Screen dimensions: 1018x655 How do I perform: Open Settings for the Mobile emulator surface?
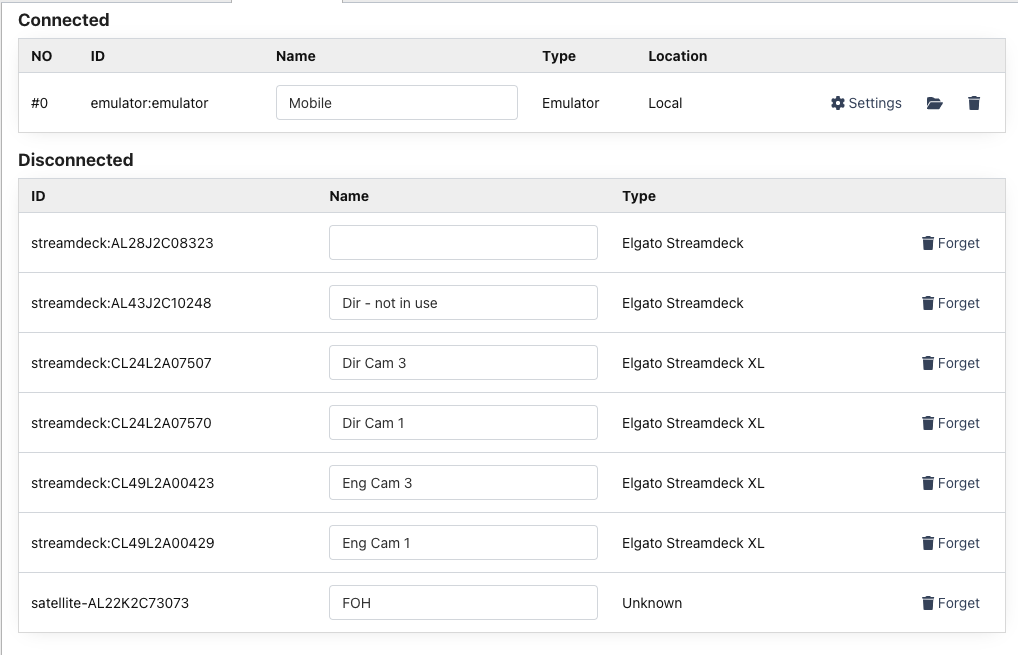pyautogui.click(x=865, y=103)
